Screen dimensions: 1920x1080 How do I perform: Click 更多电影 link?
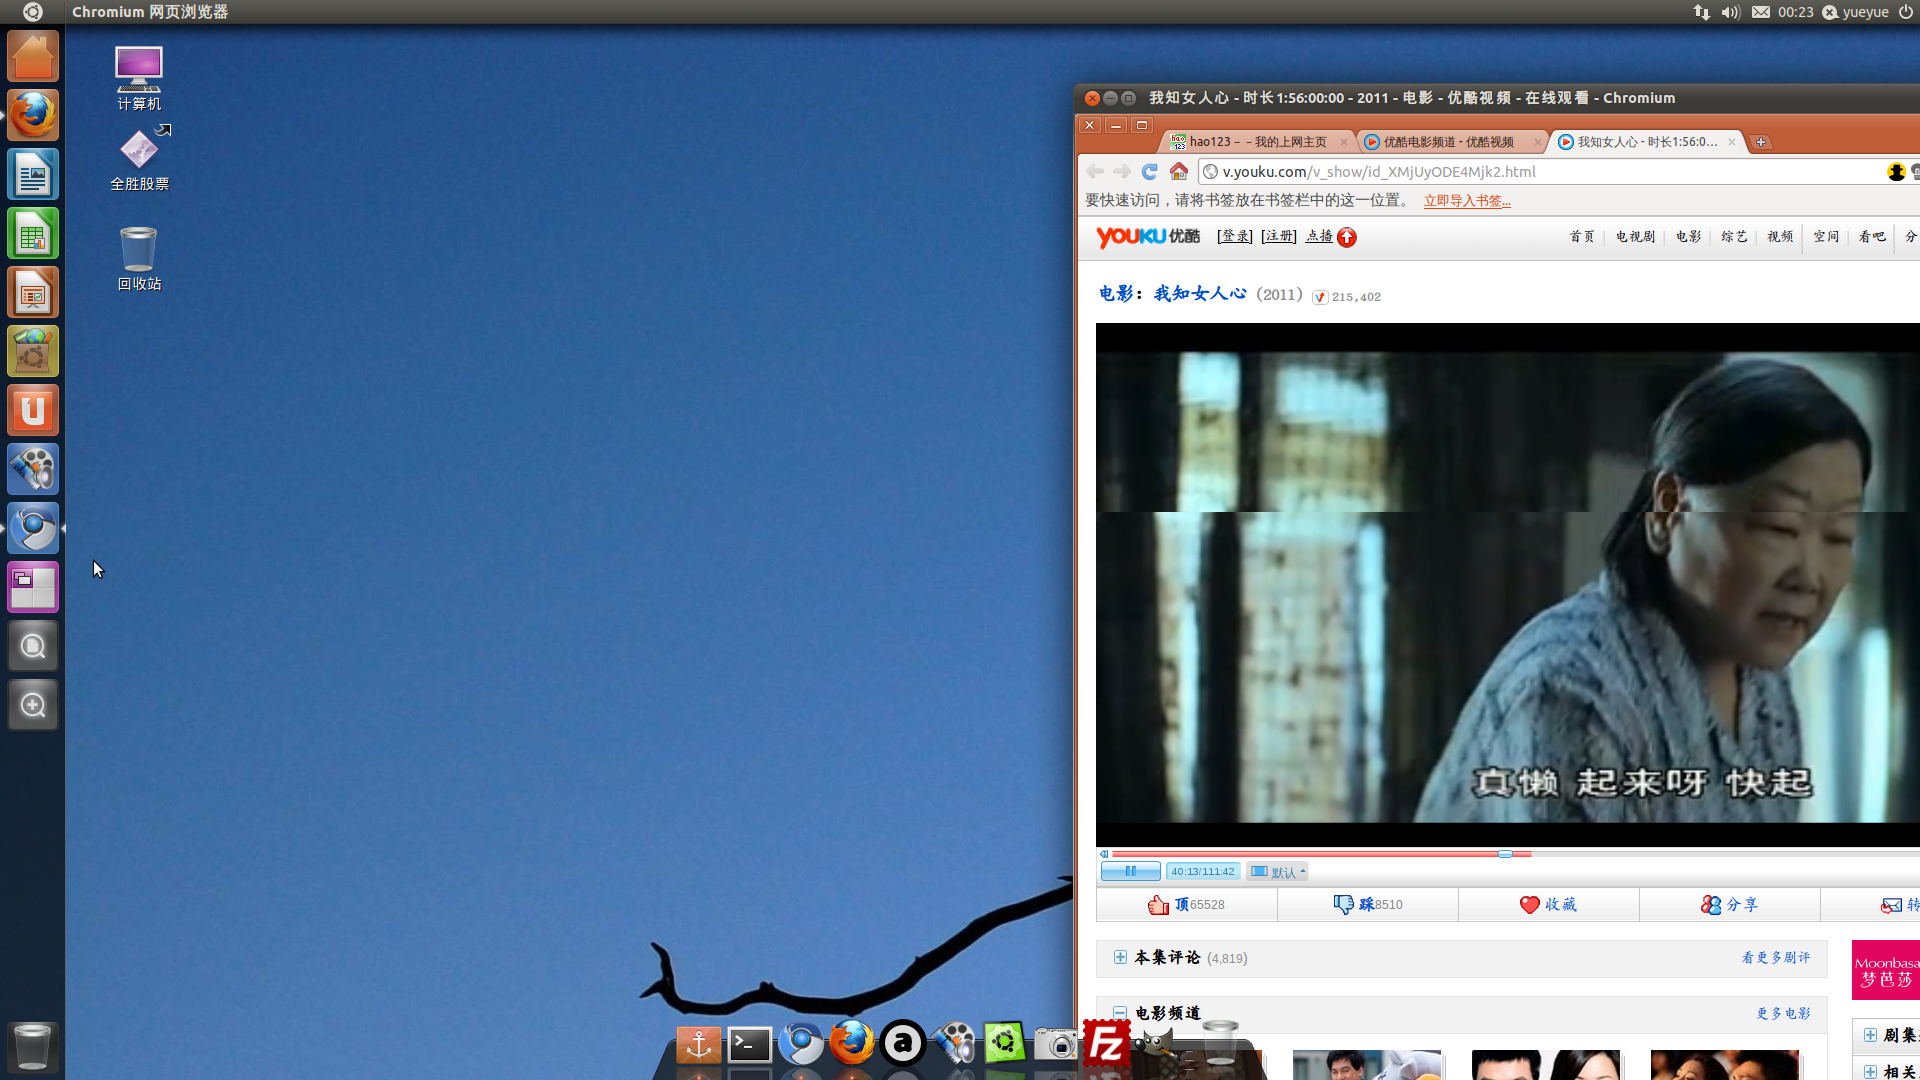(1784, 1013)
